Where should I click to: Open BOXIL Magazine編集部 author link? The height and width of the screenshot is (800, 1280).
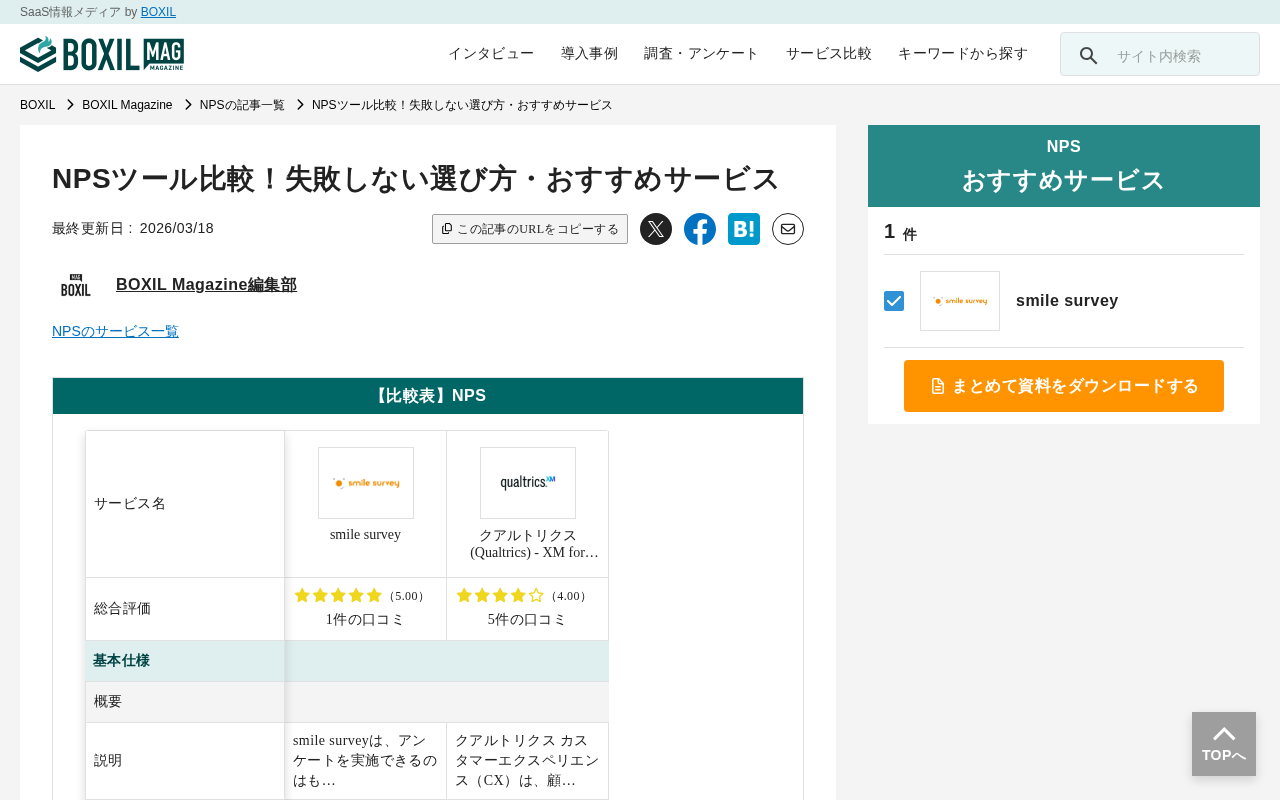point(206,285)
